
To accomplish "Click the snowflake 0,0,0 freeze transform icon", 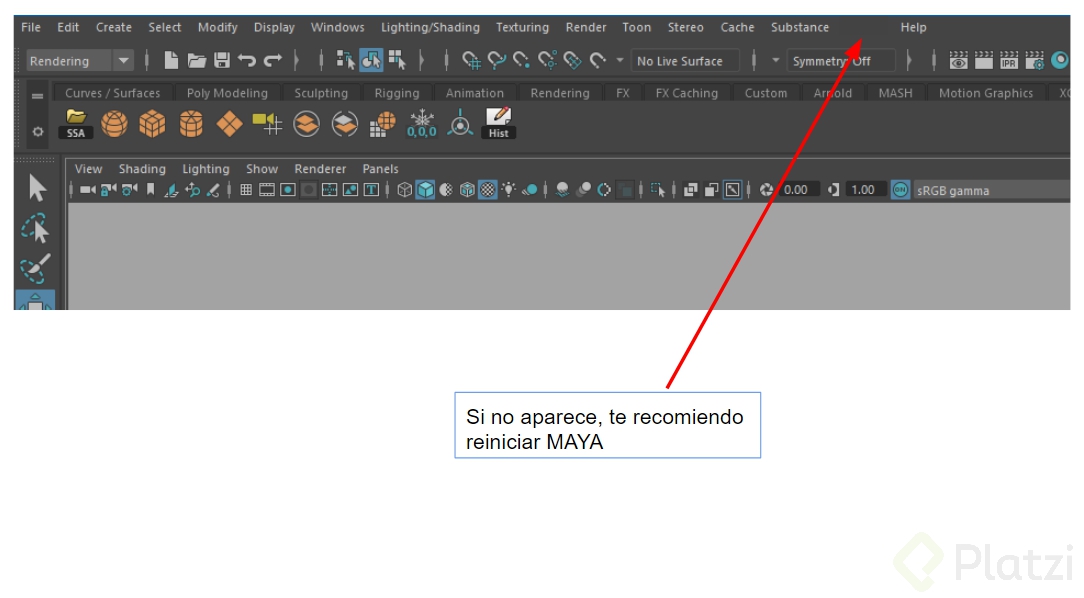I will pos(422,124).
